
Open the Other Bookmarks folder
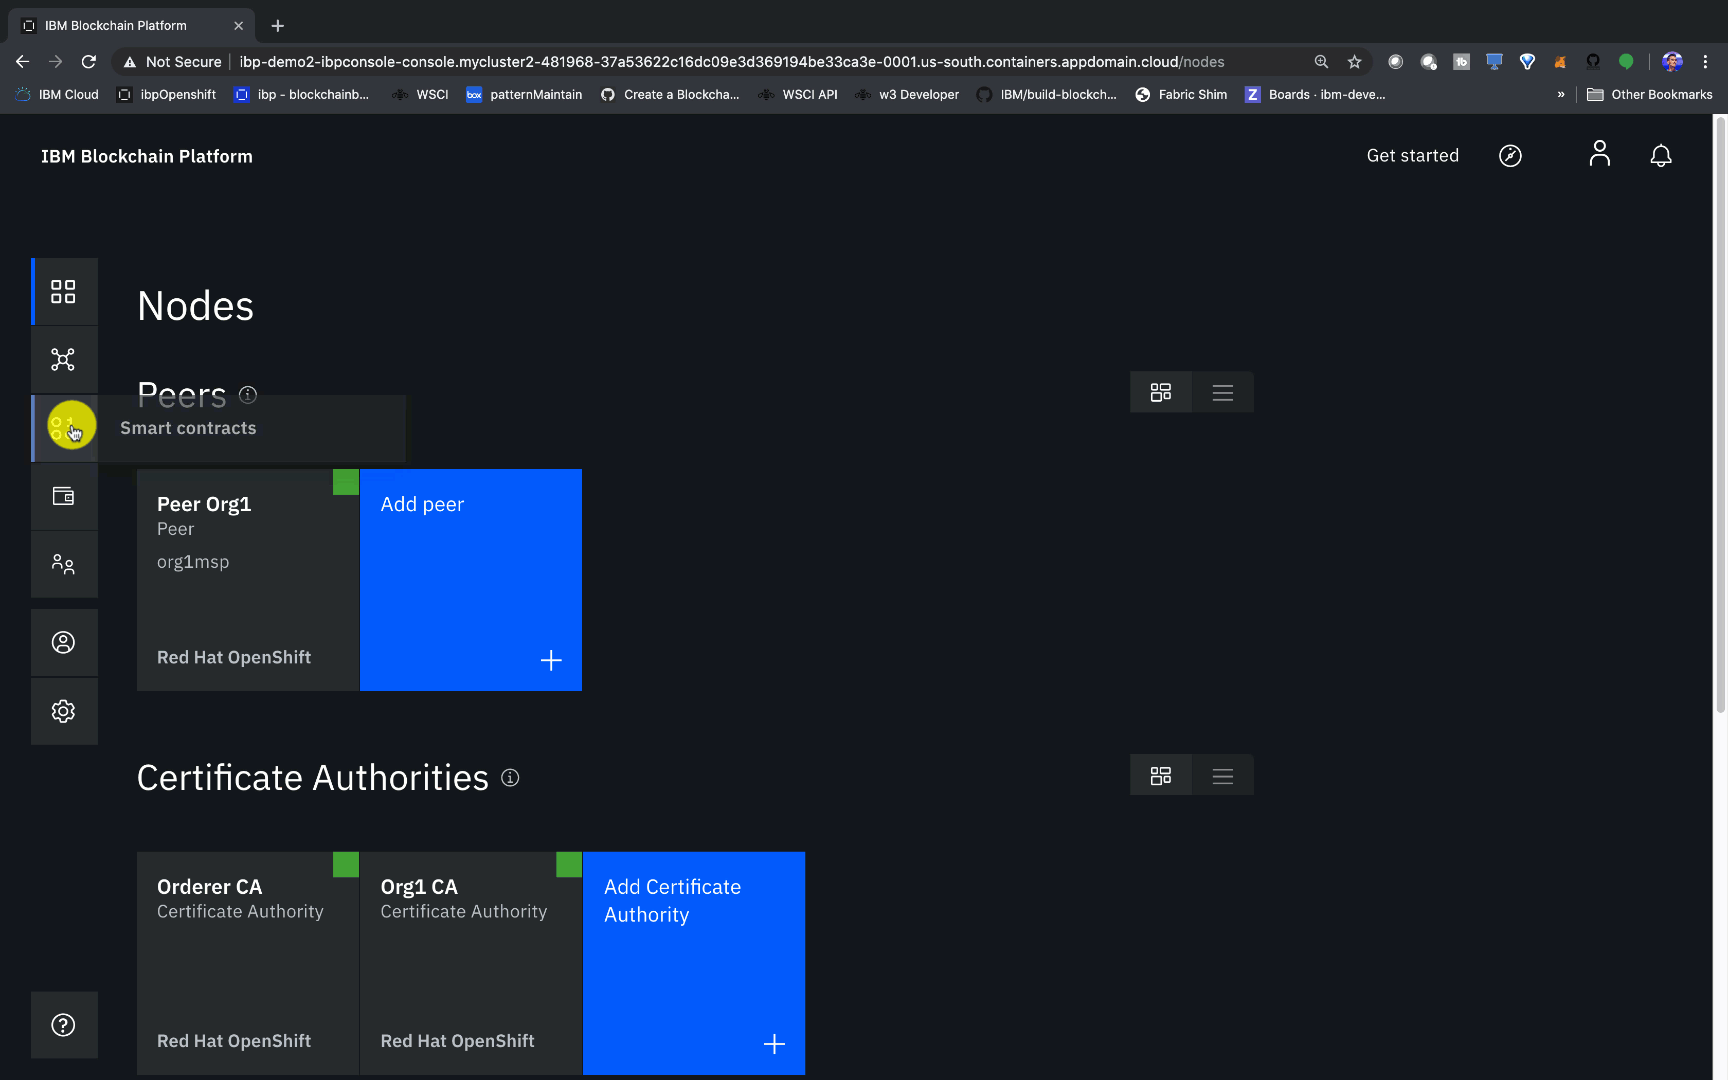click(1650, 95)
